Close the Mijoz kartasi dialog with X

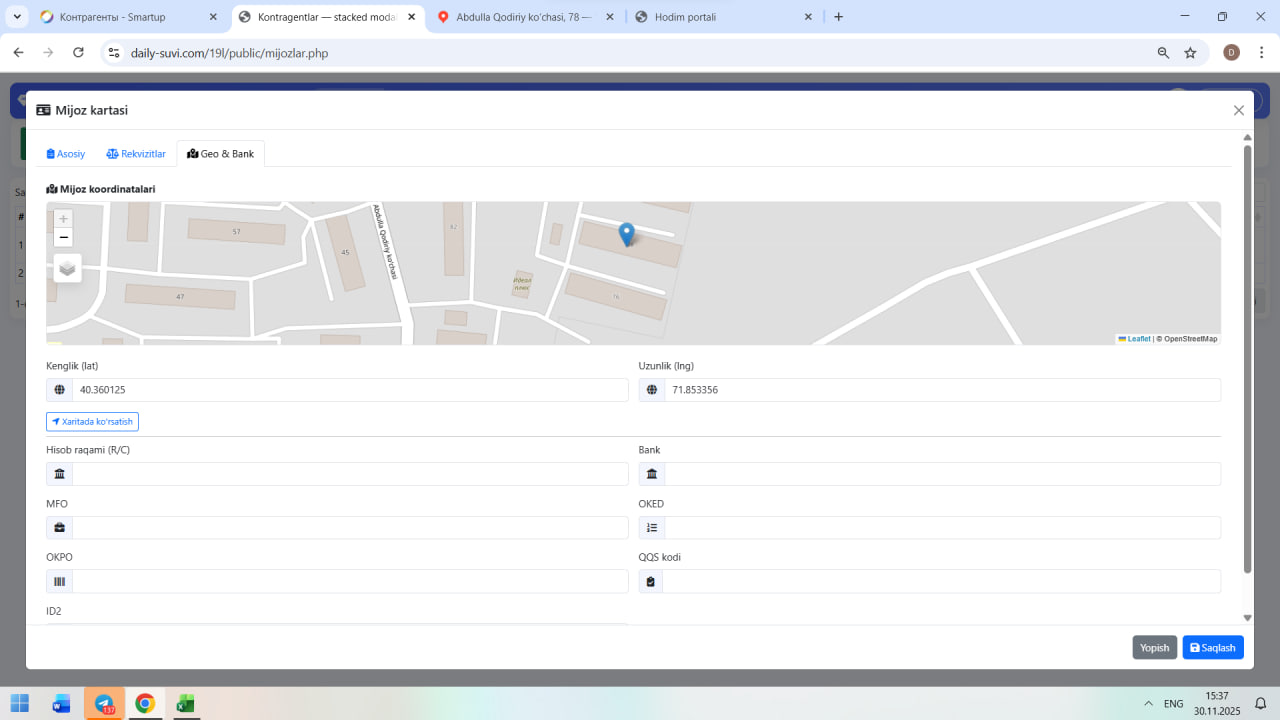point(1239,111)
